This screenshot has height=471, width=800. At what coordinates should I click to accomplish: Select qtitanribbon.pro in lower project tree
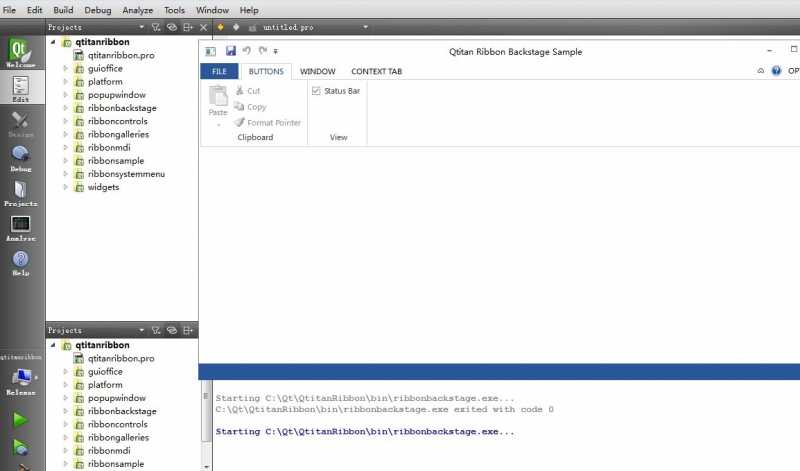pos(121,358)
